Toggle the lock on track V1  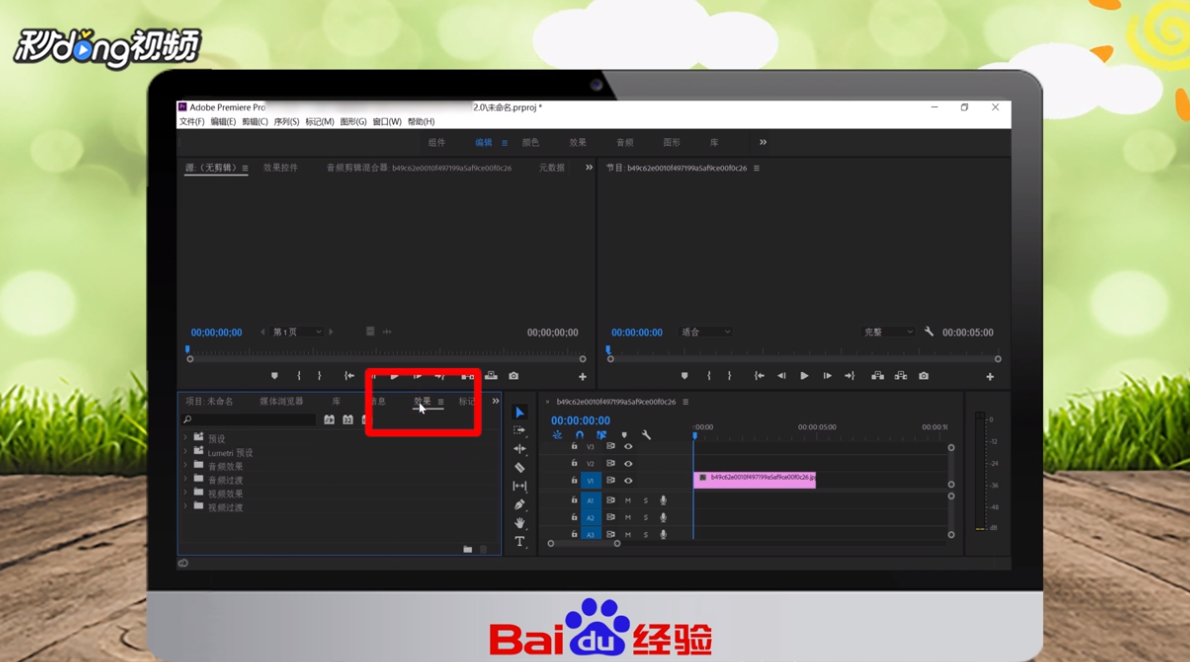coord(575,480)
